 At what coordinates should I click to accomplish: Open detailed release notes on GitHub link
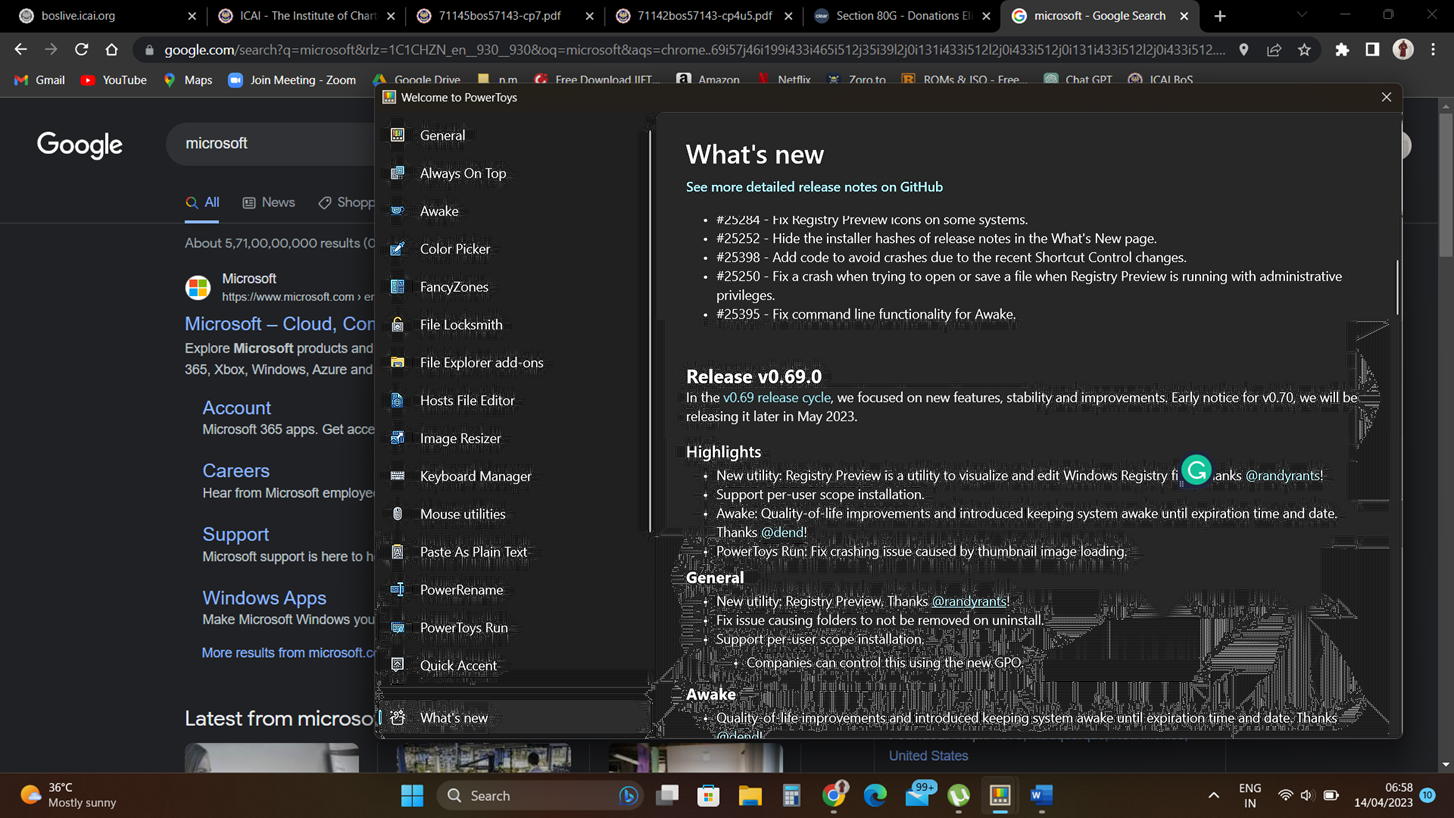tap(814, 187)
